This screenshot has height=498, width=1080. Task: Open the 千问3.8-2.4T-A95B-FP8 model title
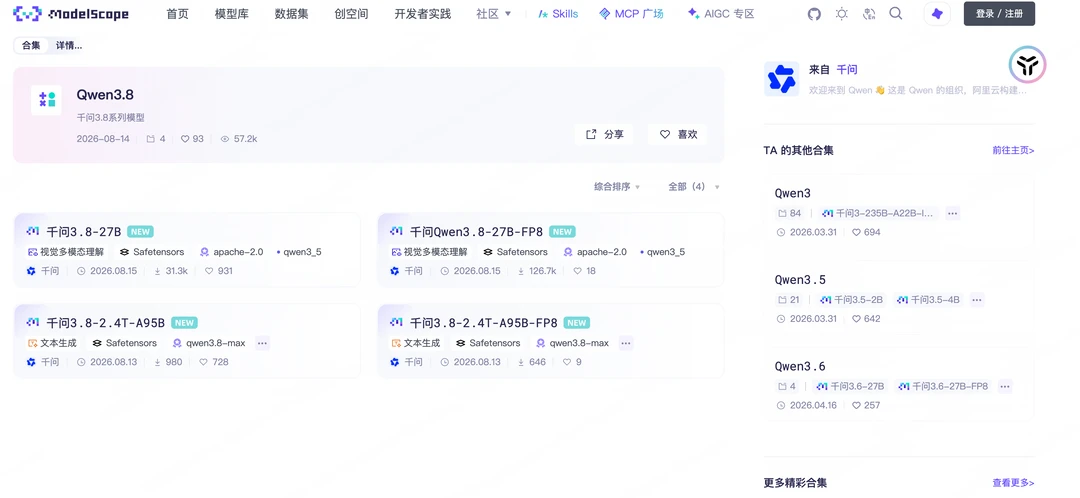click(484, 322)
